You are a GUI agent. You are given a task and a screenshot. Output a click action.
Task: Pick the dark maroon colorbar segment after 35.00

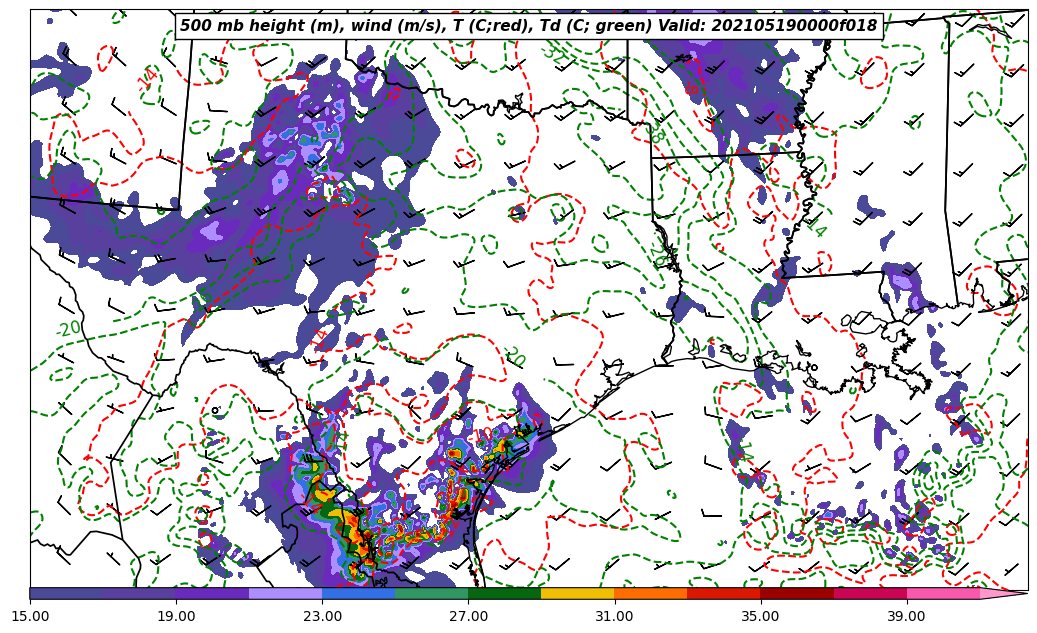pos(796,593)
